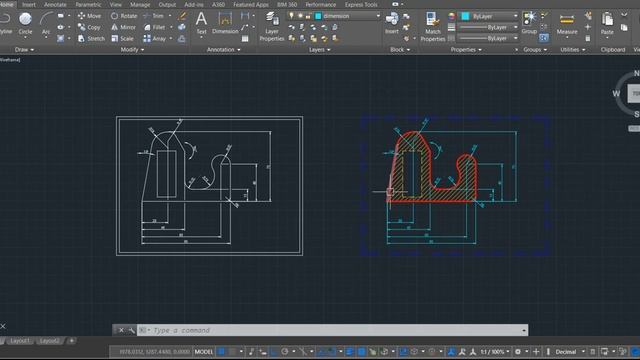The image size is (640, 360).
Task: Click the Type a command input field
Action: point(332,330)
